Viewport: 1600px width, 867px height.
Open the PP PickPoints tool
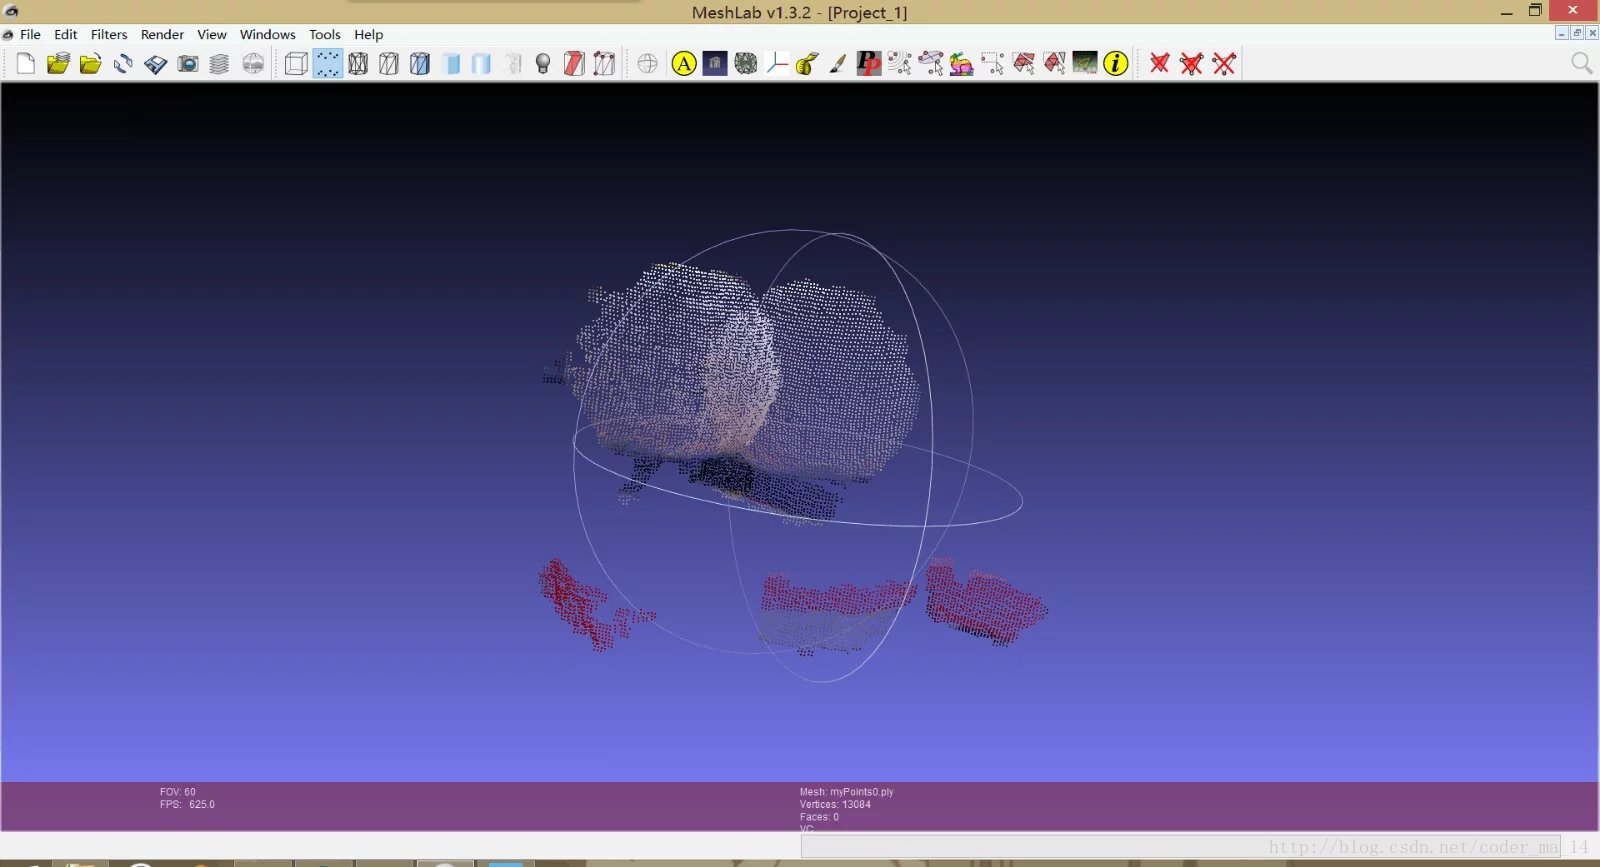tap(869, 64)
